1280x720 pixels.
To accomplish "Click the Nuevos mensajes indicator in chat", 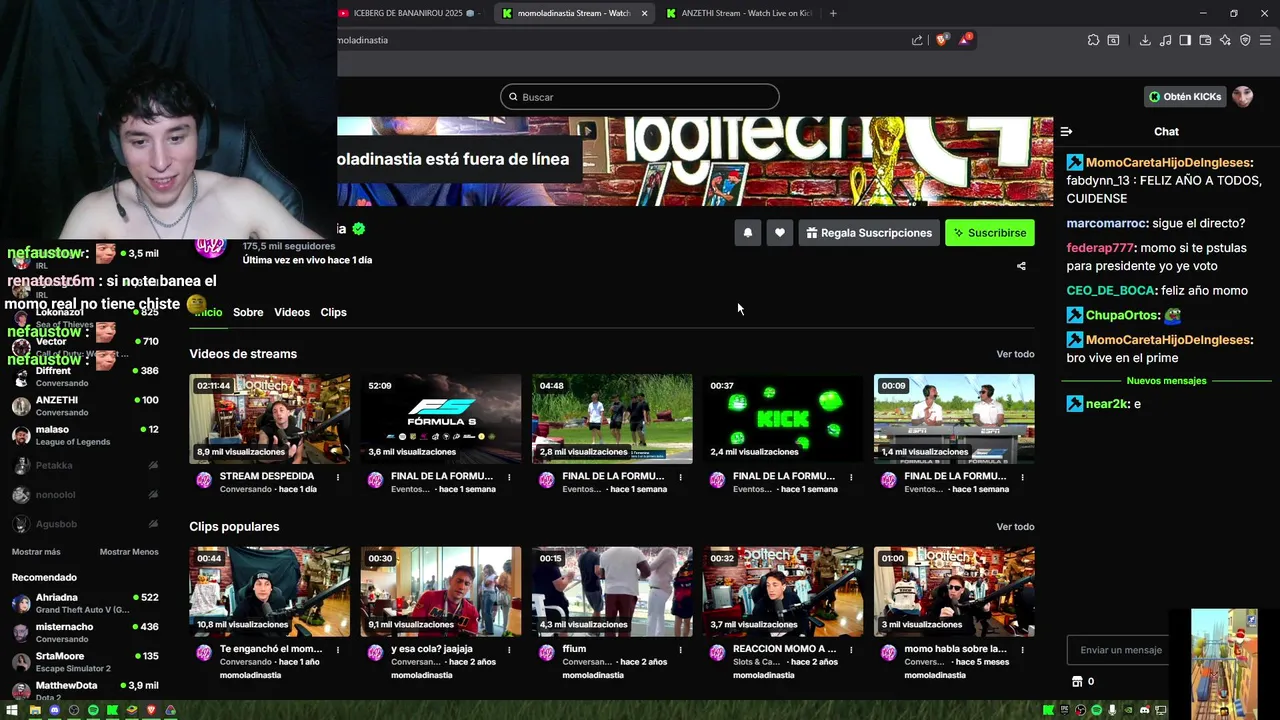I will (x=1166, y=381).
